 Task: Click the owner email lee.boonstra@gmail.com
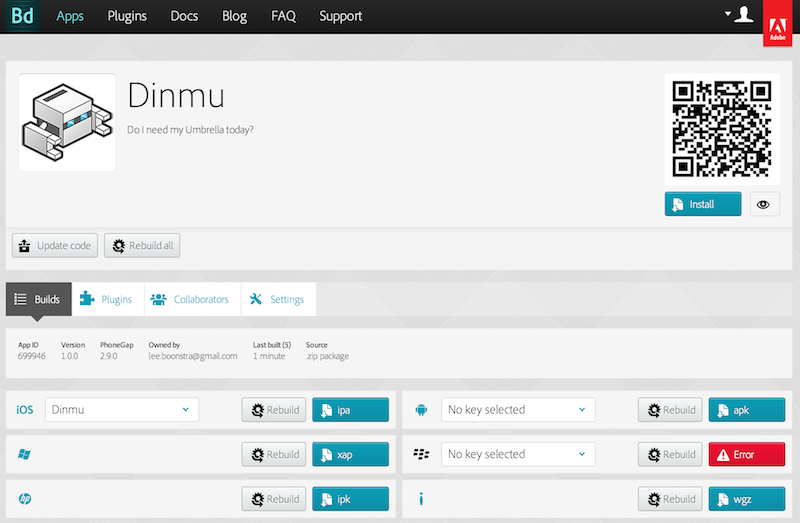tap(193, 356)
